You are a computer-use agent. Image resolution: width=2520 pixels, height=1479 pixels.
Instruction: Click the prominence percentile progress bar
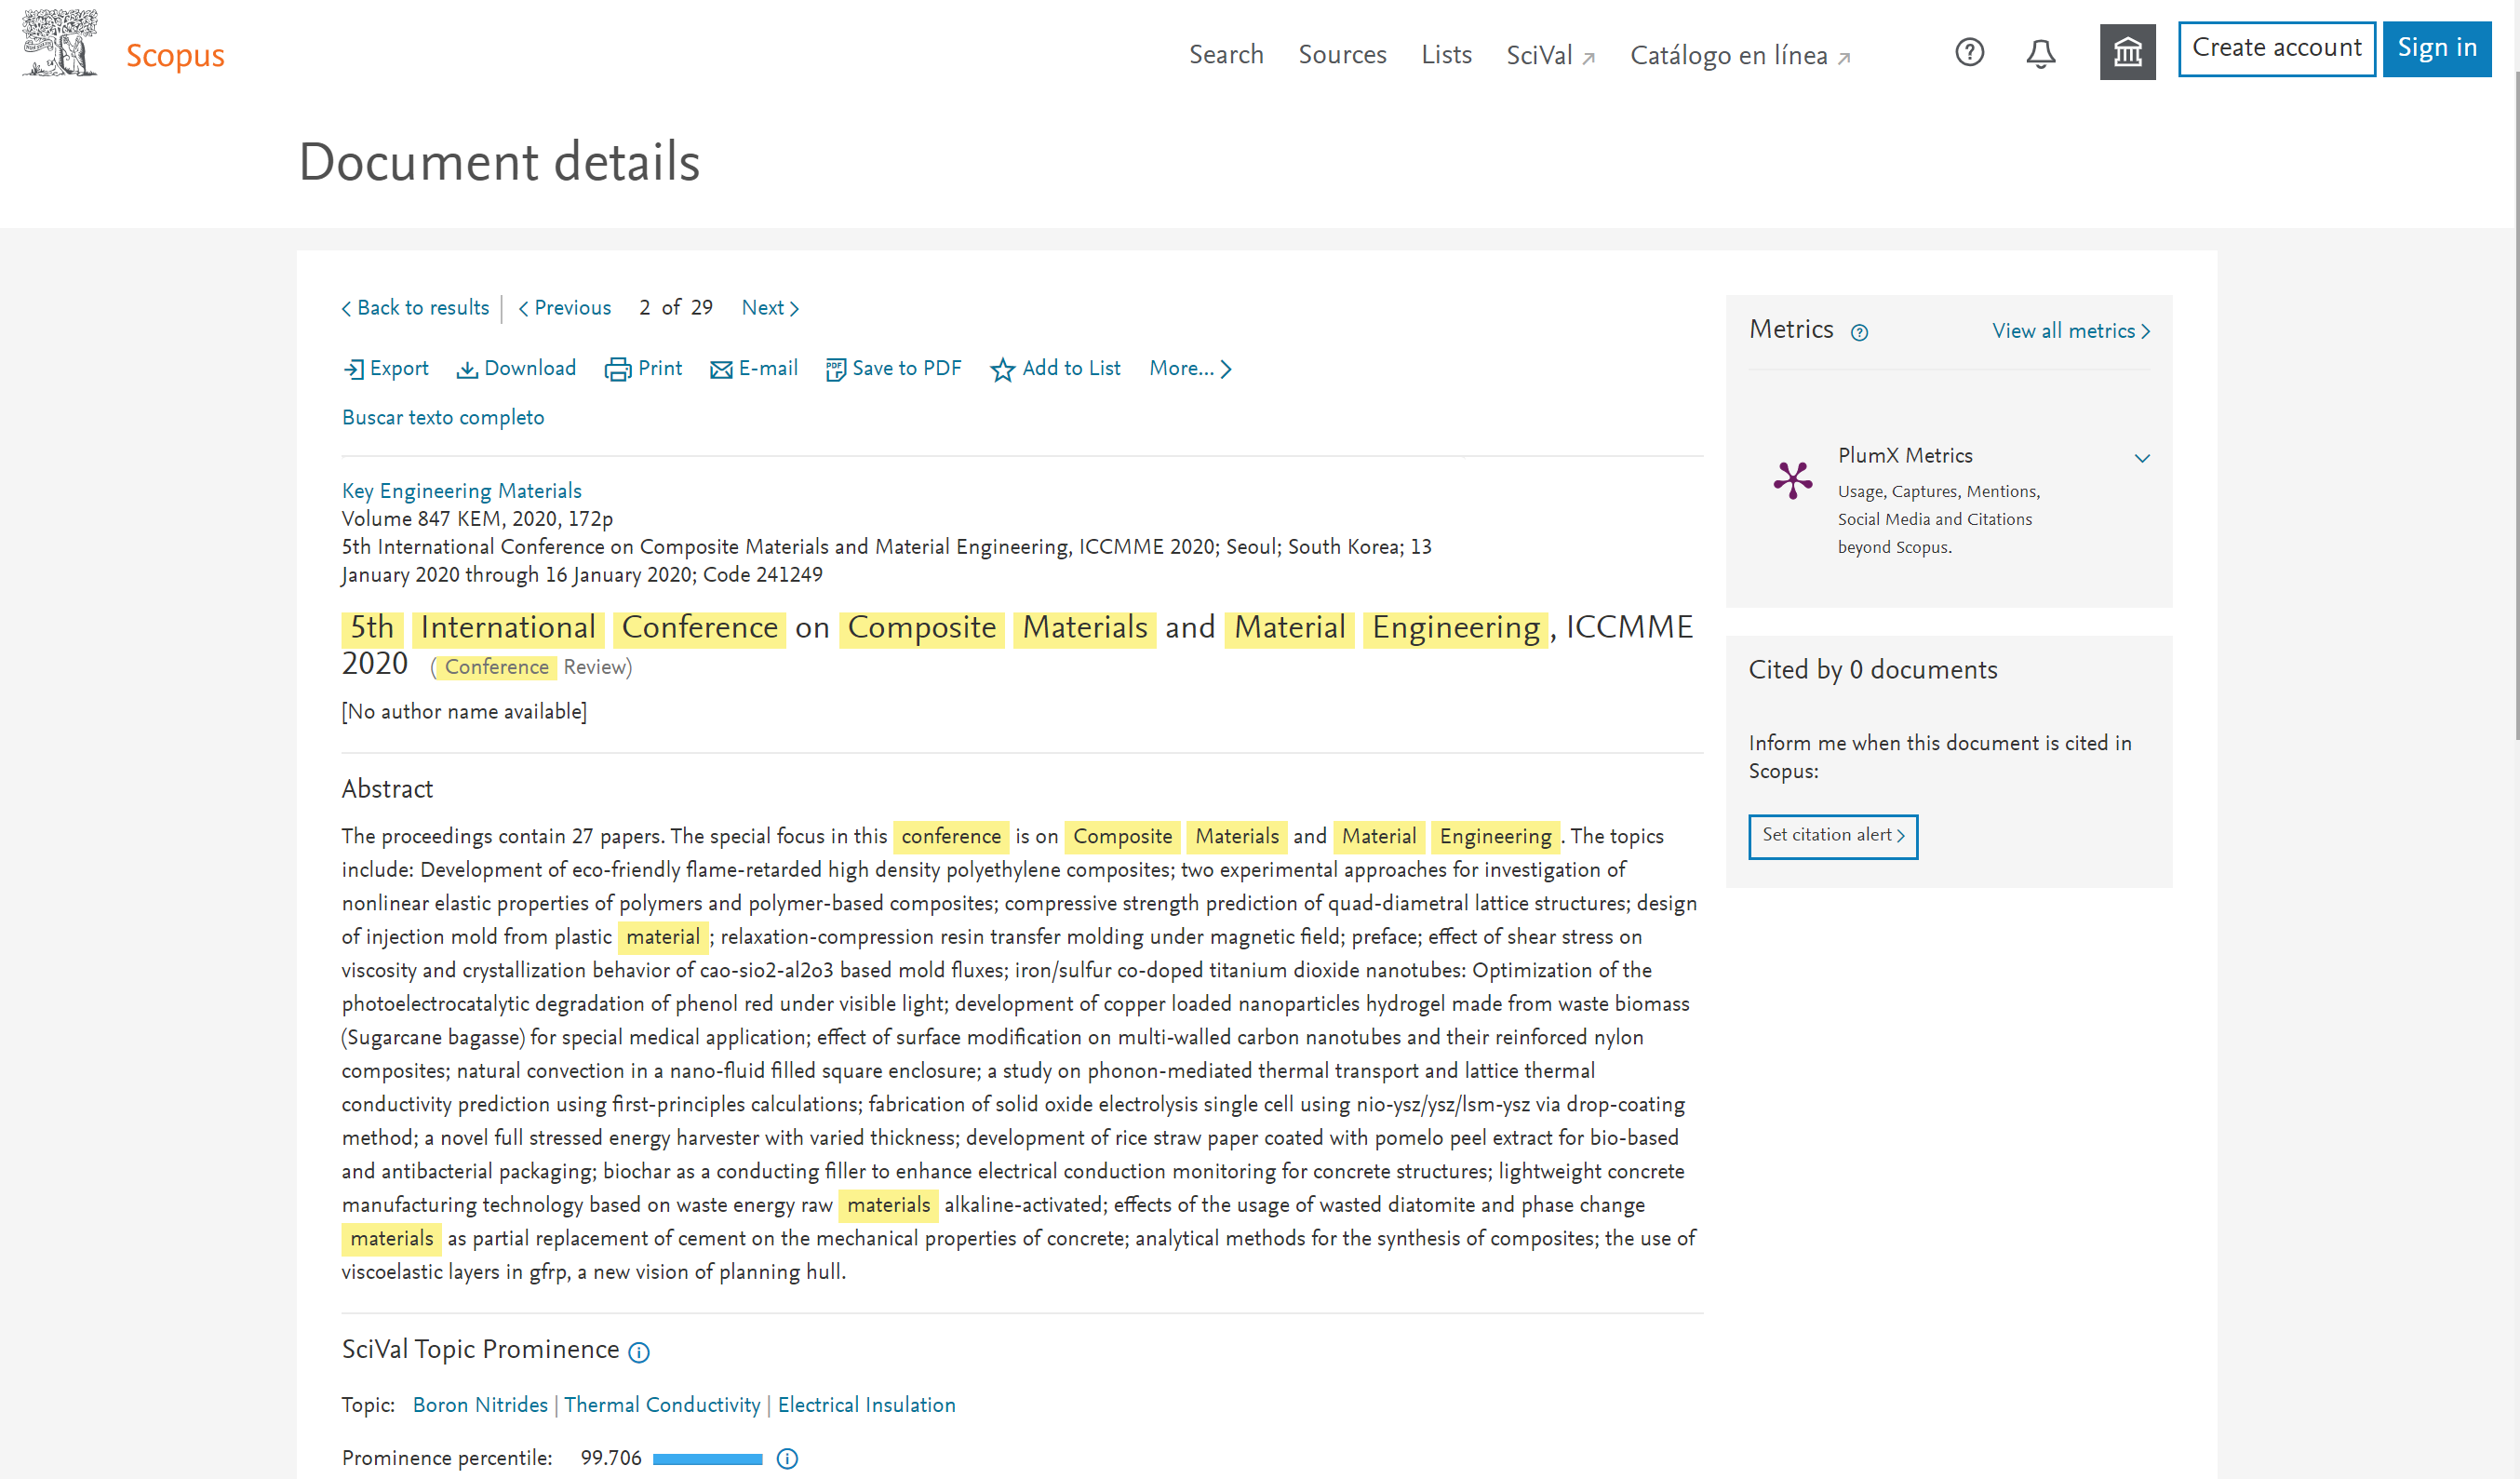[x=707, y=1459]
